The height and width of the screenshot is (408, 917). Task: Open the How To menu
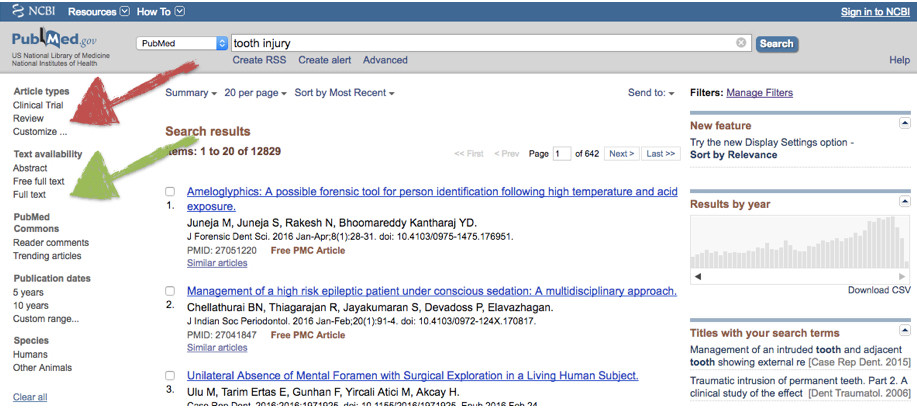(x=161, y=11)
